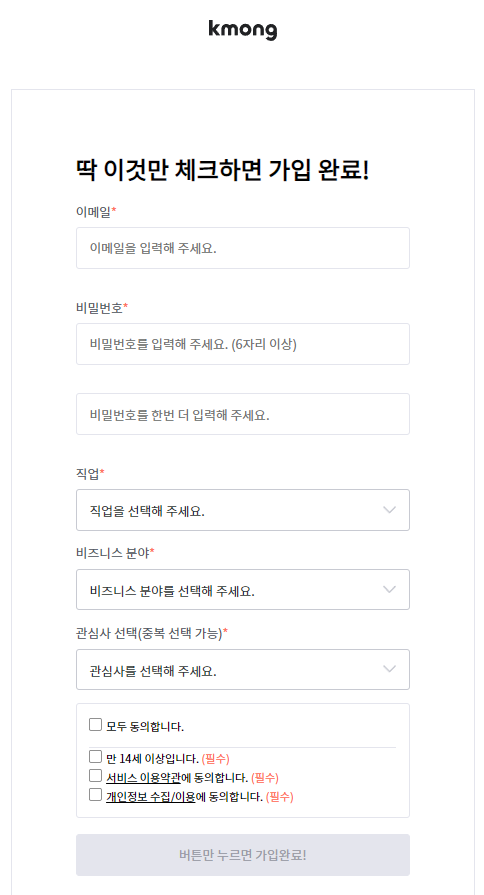Click the 모두 동의합니다 label text
This screenshot has width=484, height=895.
pos(145,727)
